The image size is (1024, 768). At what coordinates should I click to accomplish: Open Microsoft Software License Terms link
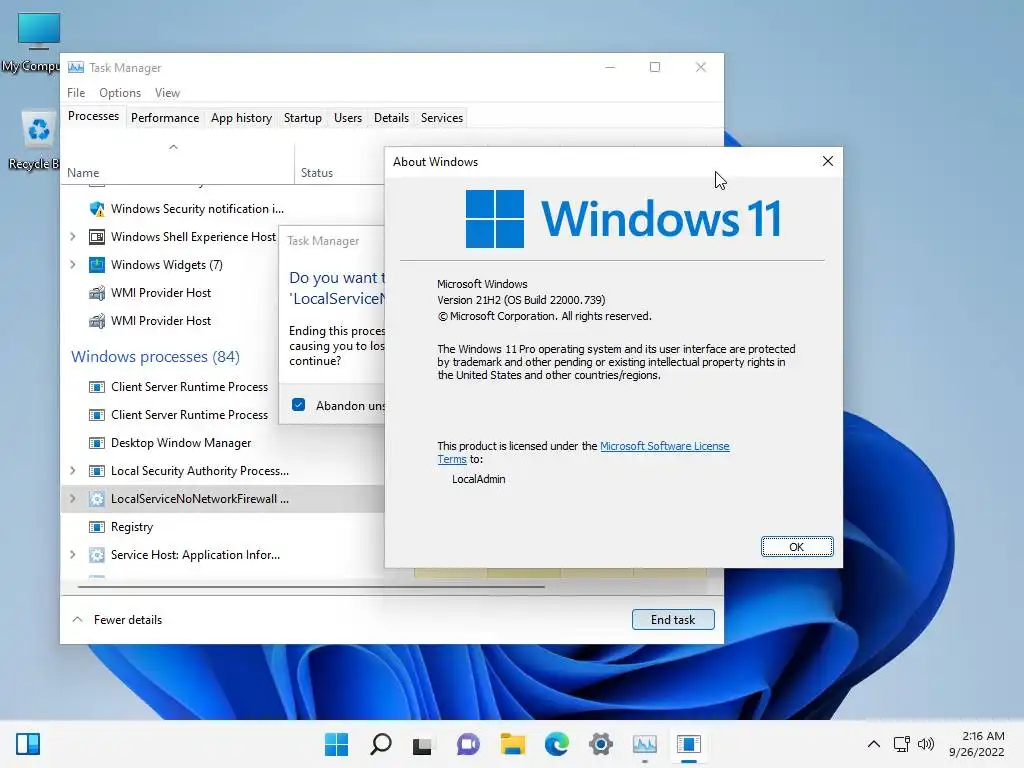[664, 446]
